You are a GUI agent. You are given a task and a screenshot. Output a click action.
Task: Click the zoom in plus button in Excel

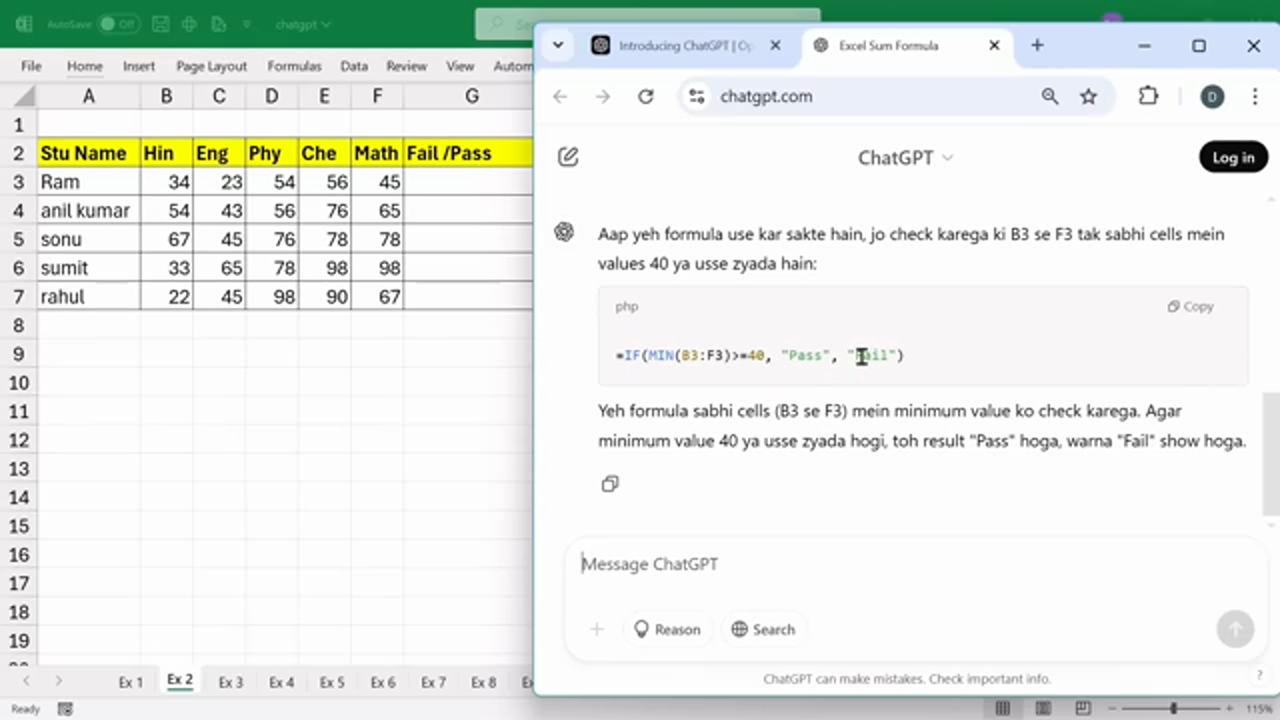[1231, 709]
